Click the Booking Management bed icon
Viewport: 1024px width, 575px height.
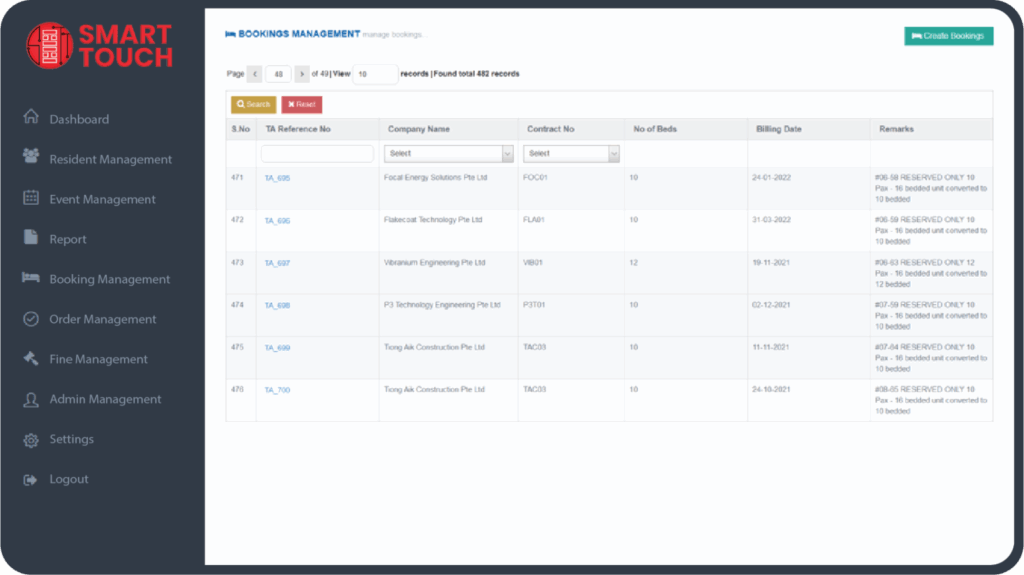point(31,278)
